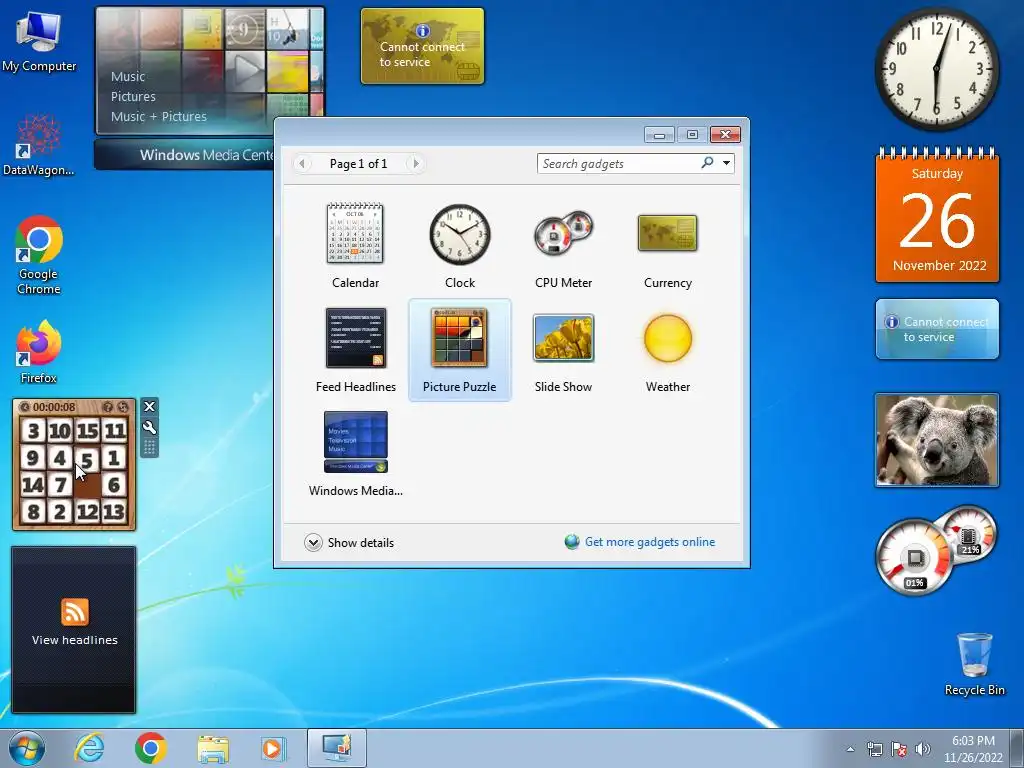Click the Windows Media Center gadget title bar

coord(184,155)
